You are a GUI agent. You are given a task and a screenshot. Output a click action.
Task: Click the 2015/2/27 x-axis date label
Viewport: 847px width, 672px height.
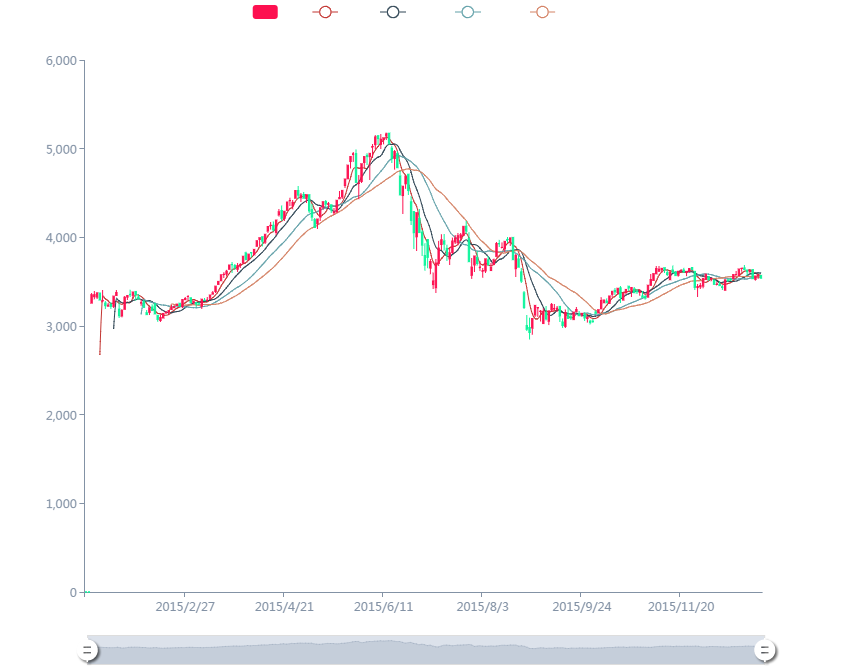[185, 607]
